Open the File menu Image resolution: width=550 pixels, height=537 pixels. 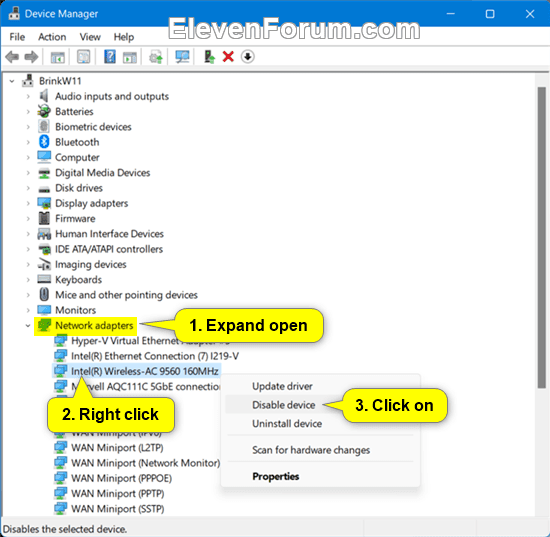pos(17,37)
